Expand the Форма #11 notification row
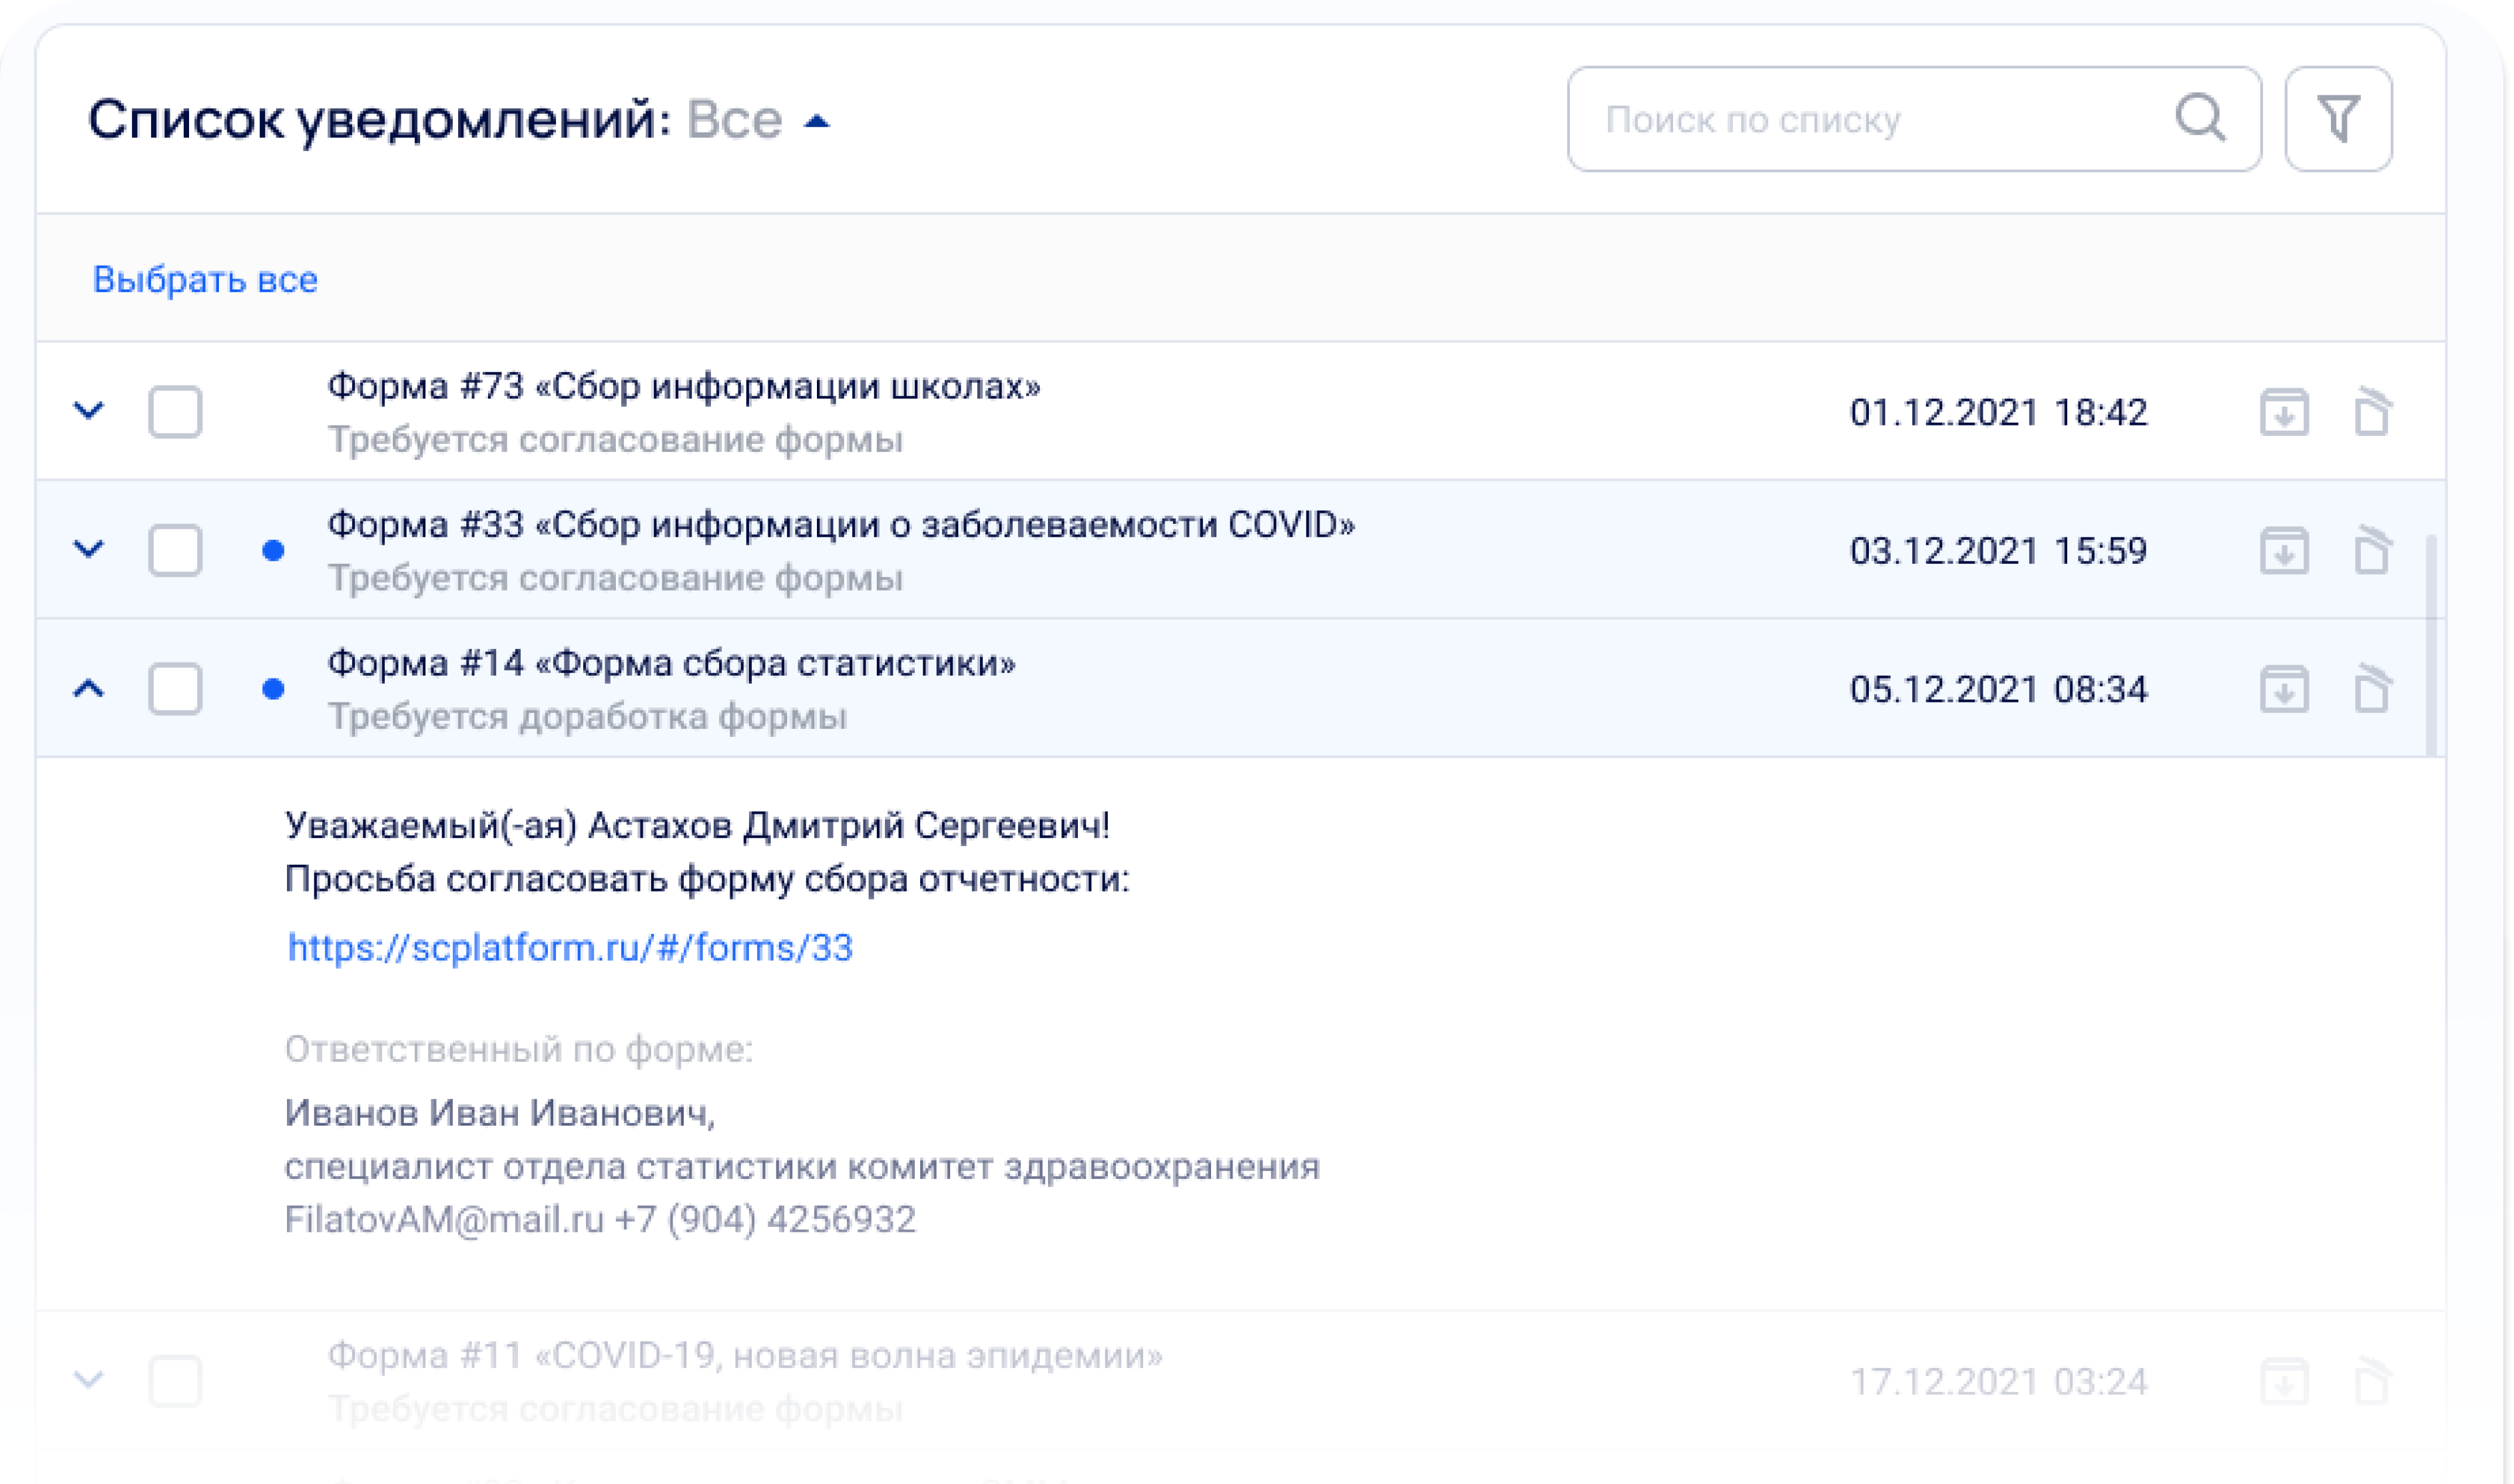This screenshot has width=2514, height=1484. click(89, 1380)
